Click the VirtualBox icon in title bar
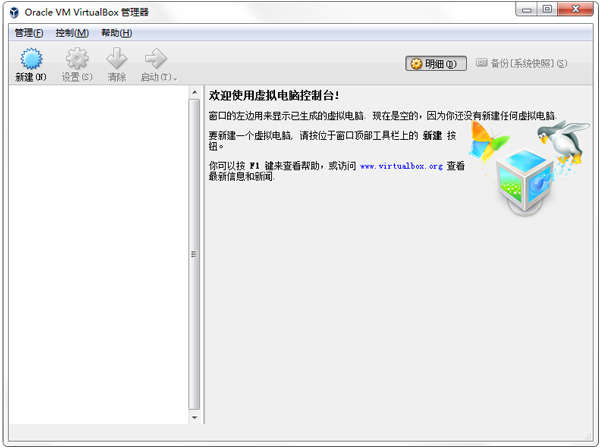The width and height of the screenshot is (600, 448). click(x=14, y=12)
